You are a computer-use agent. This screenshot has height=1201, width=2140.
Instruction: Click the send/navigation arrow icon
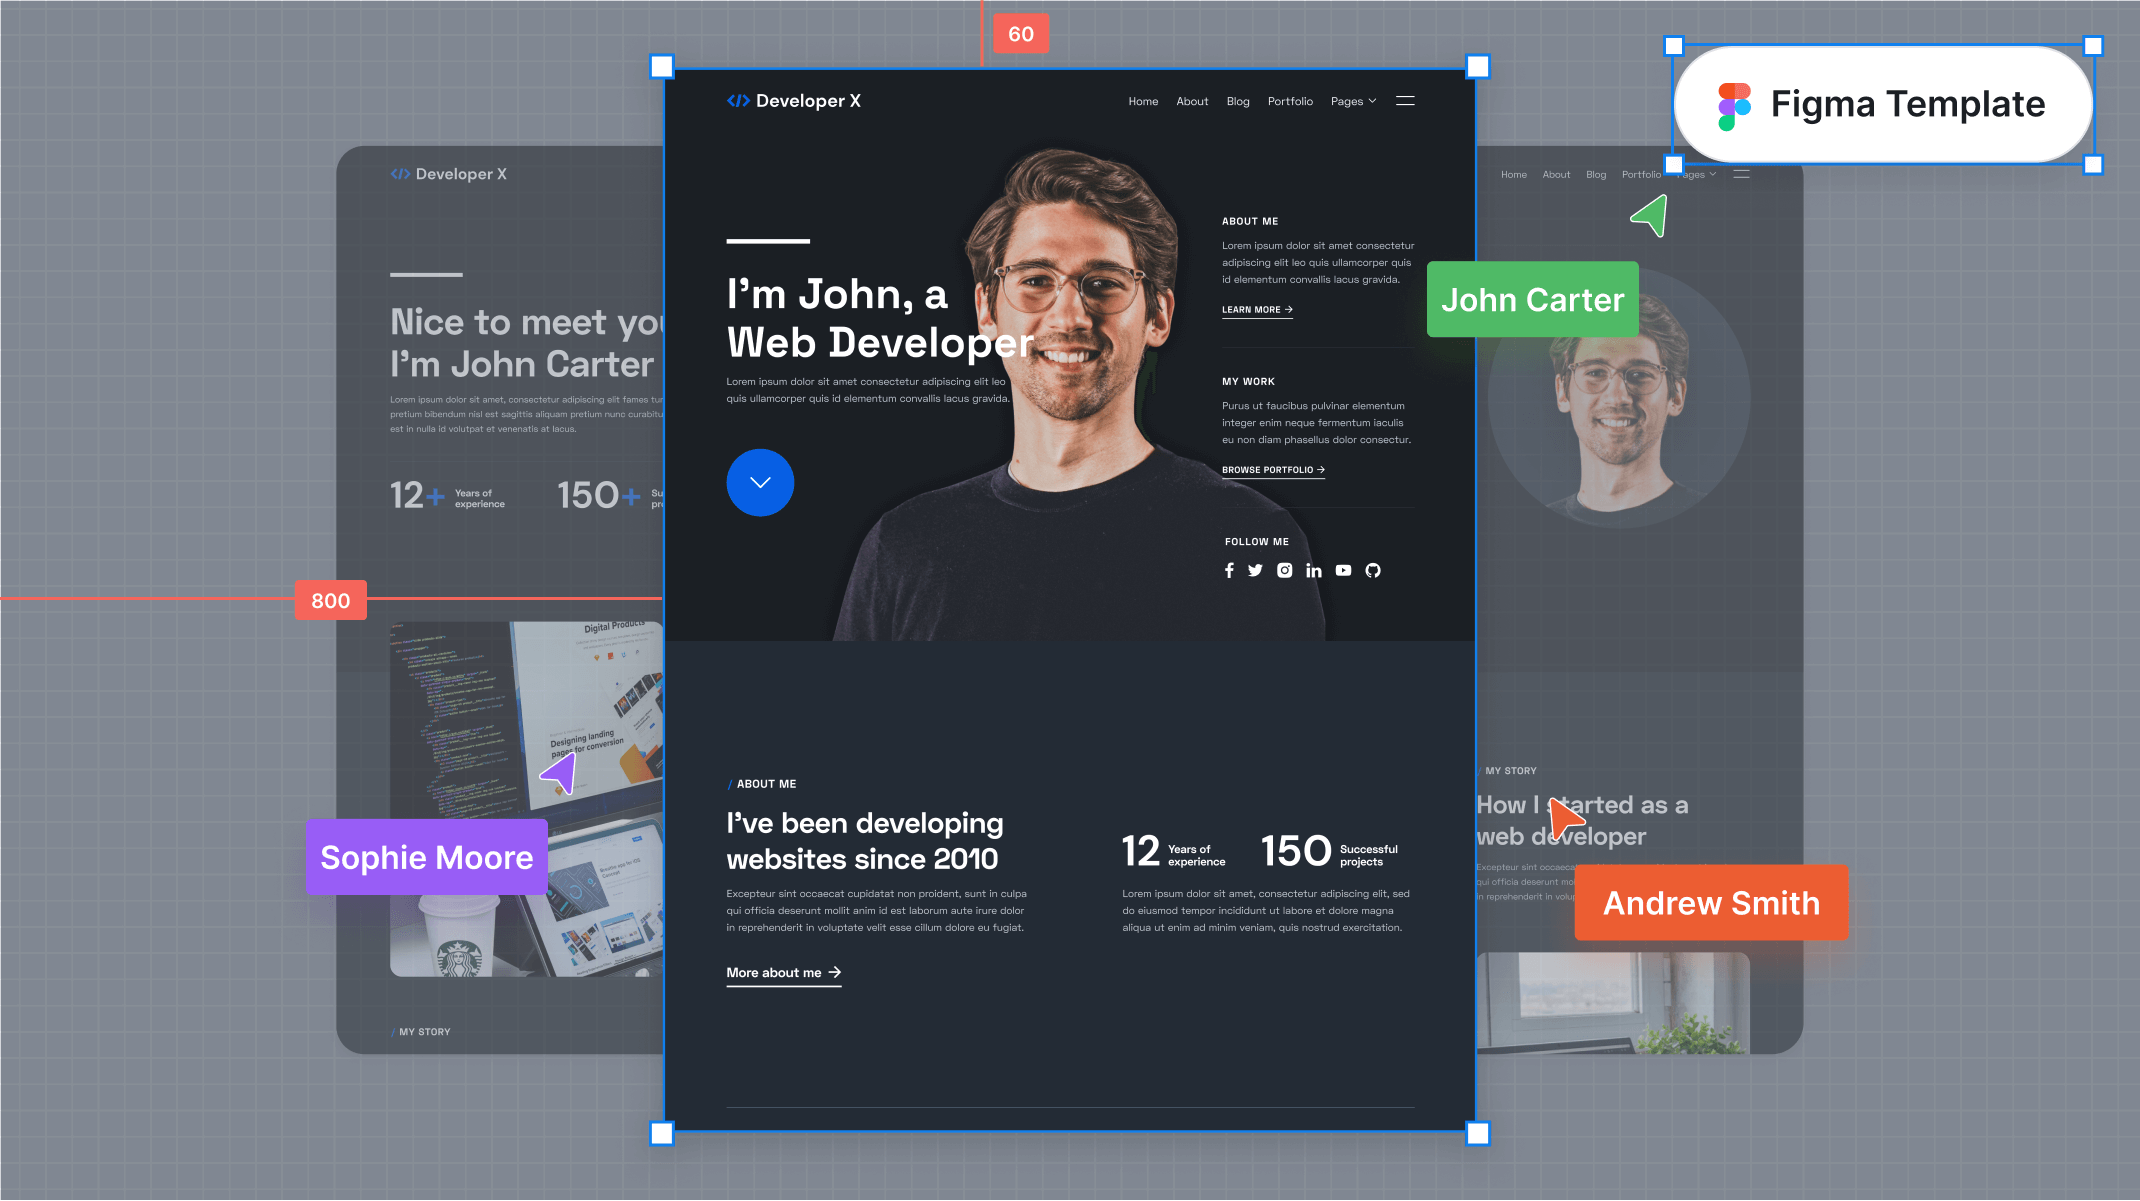(1649, 218)
